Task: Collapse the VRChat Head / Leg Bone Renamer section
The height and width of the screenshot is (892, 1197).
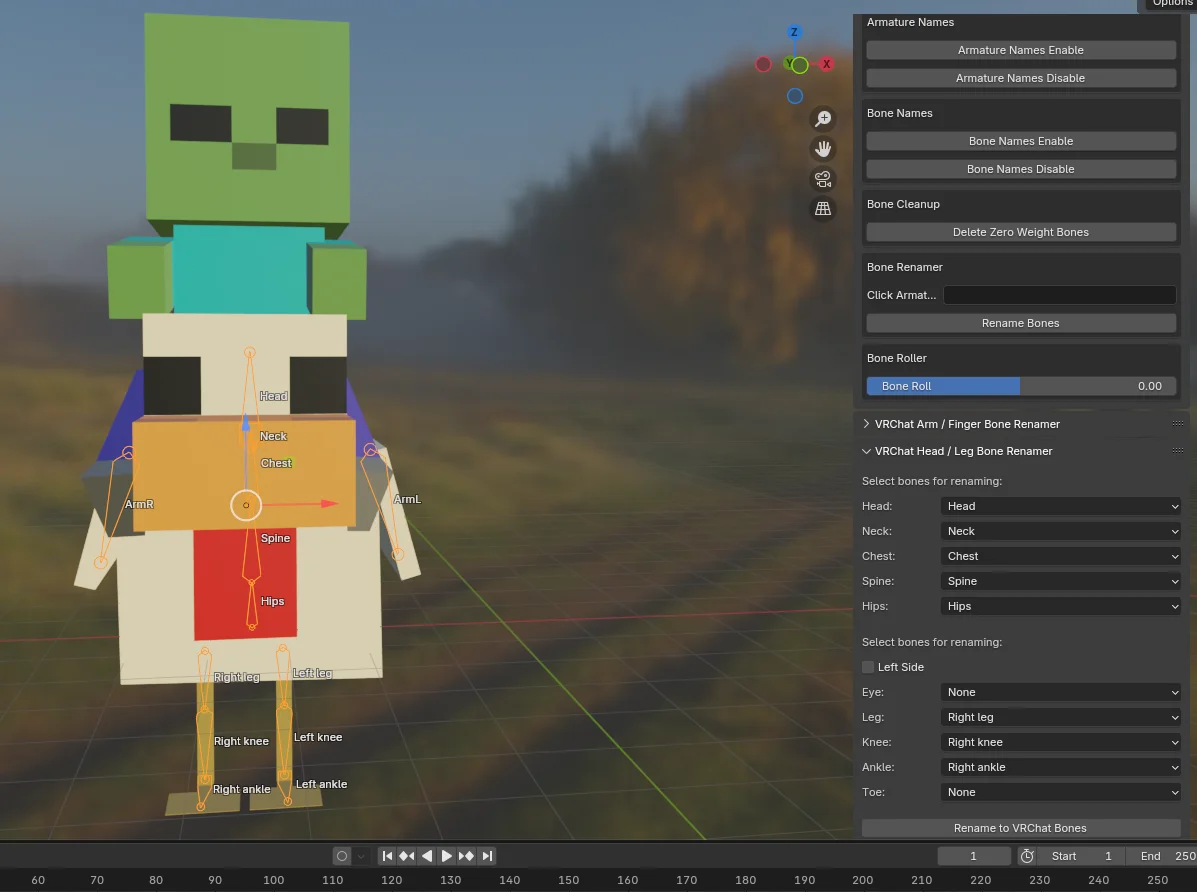Action: [x=963, y=451]
